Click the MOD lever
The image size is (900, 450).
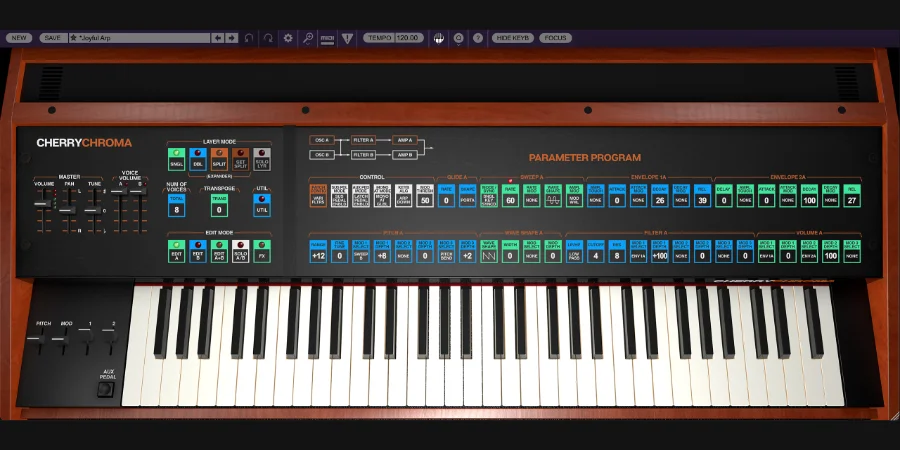coord(60,339)
